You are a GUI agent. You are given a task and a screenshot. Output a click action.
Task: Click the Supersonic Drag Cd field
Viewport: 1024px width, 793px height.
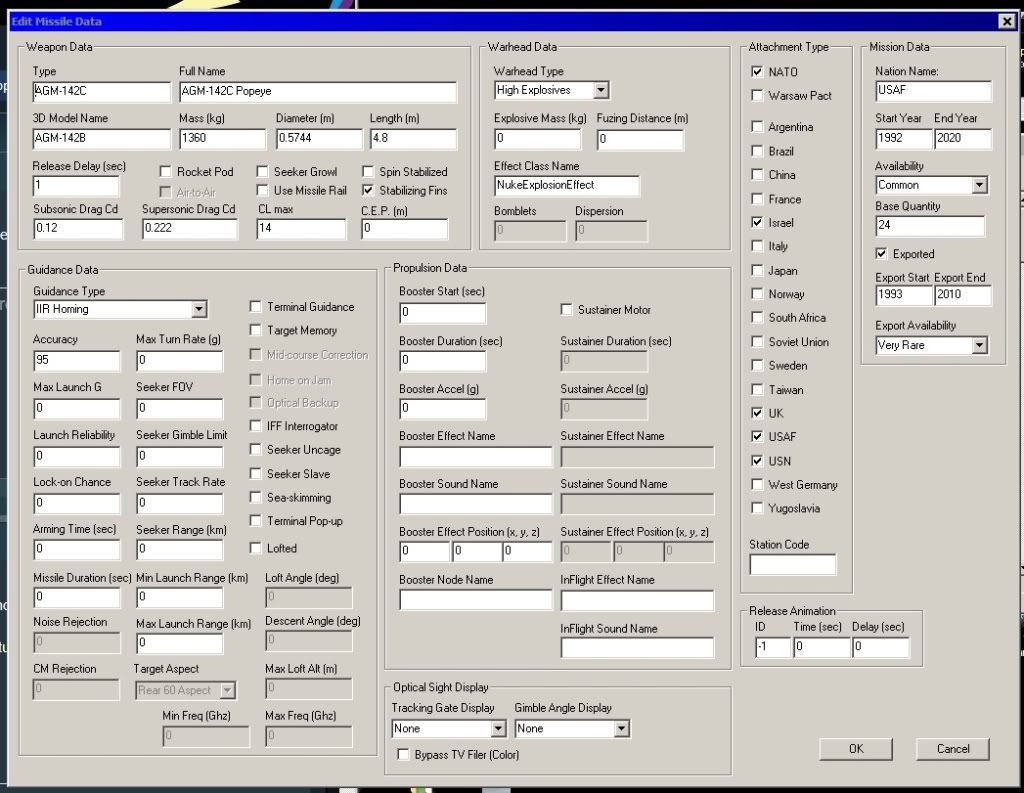pyautogui.click(x=190, y=228)
